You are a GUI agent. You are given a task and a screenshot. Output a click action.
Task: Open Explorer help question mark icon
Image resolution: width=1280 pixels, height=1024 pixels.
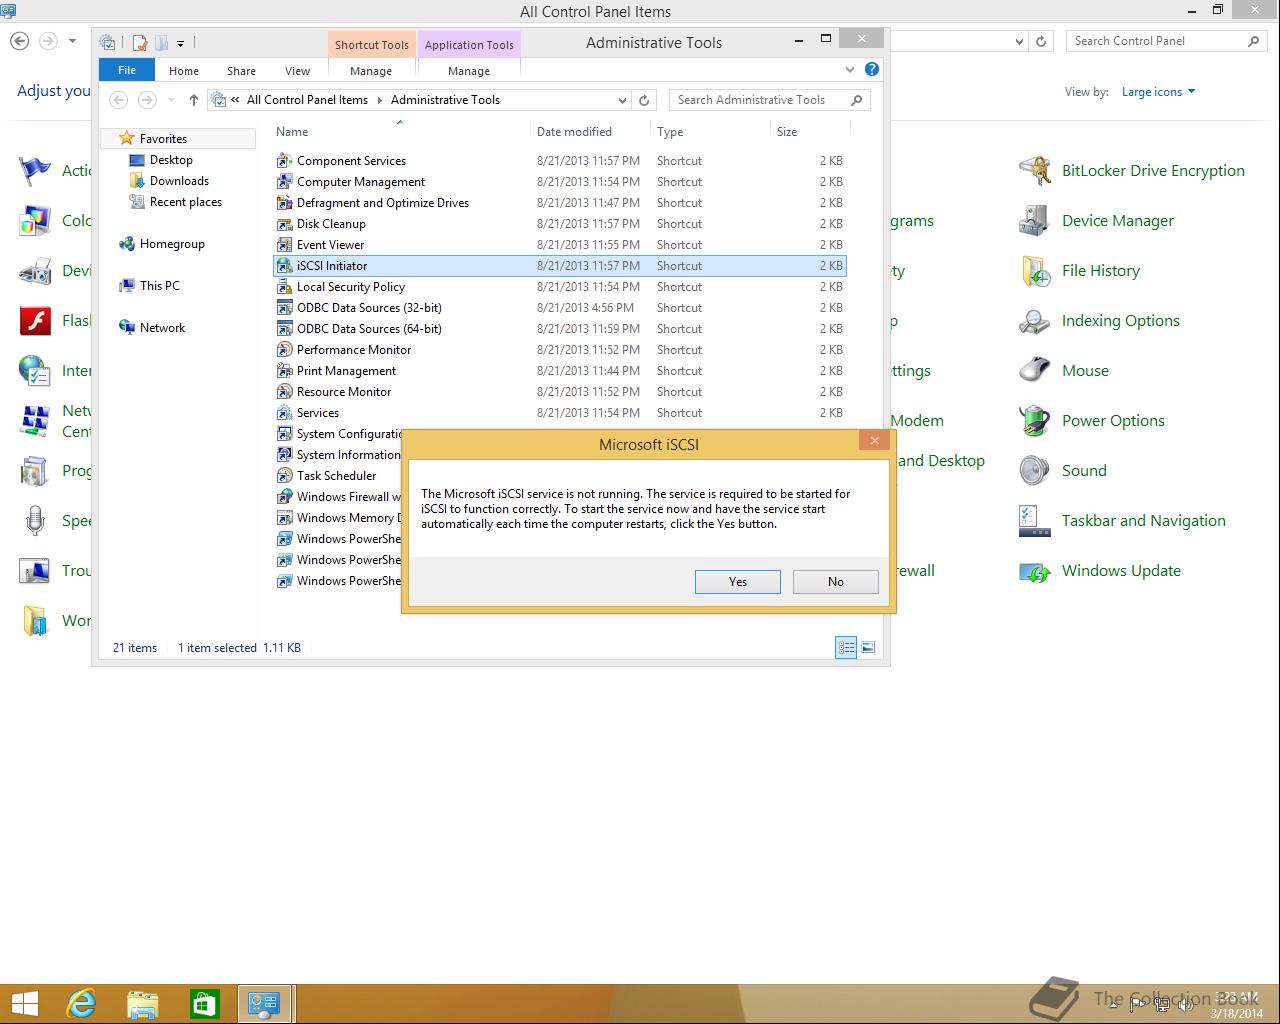click(x=872, y=69)
